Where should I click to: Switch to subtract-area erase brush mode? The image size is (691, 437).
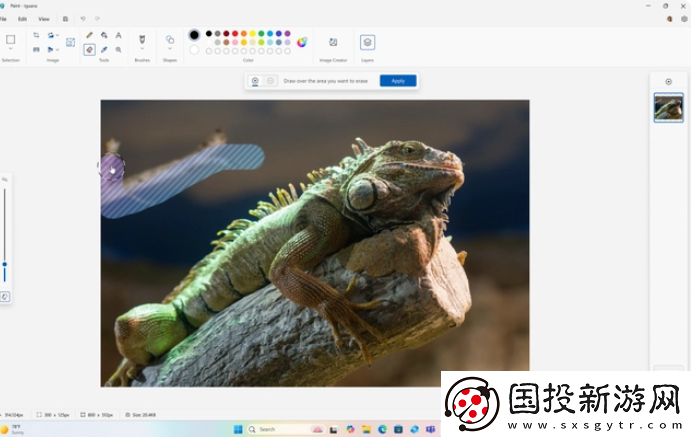(x=270, y=81)
